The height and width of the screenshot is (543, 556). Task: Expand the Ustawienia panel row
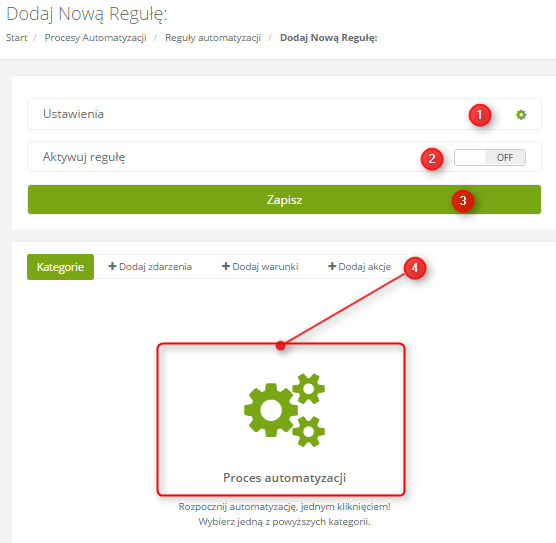(x=284, y=114)
